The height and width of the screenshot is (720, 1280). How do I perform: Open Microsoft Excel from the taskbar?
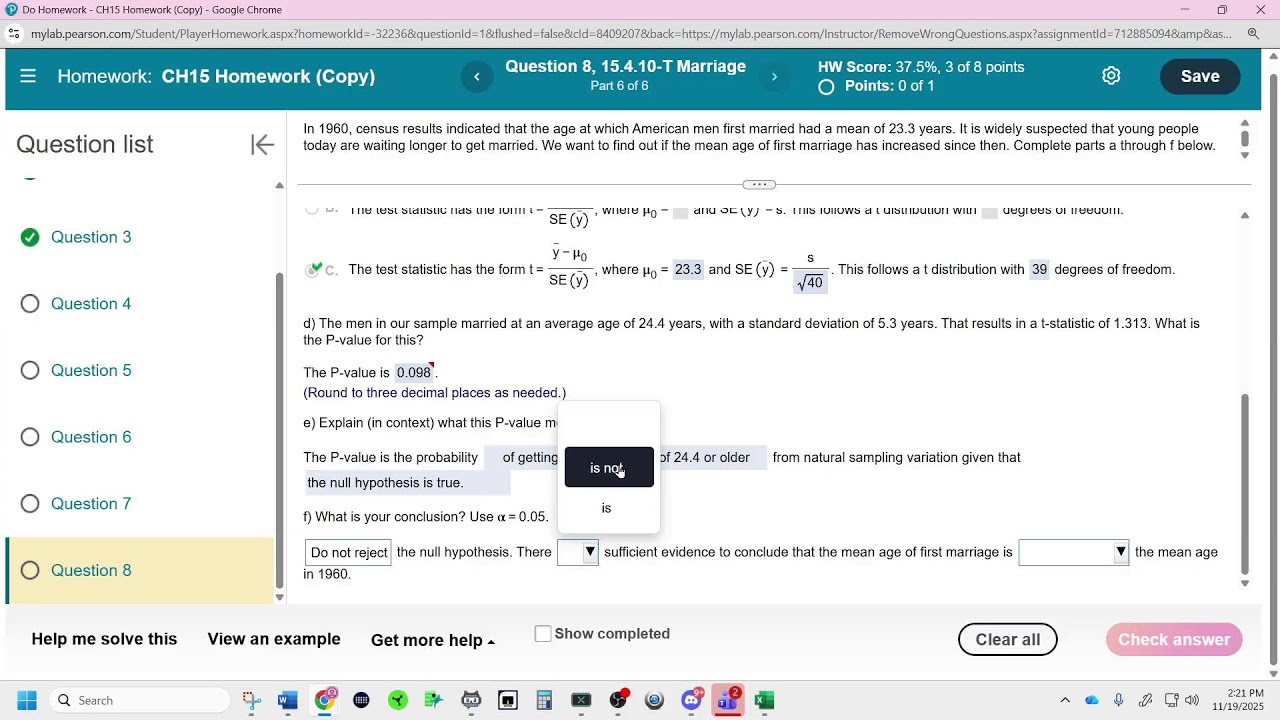point(764,700)
